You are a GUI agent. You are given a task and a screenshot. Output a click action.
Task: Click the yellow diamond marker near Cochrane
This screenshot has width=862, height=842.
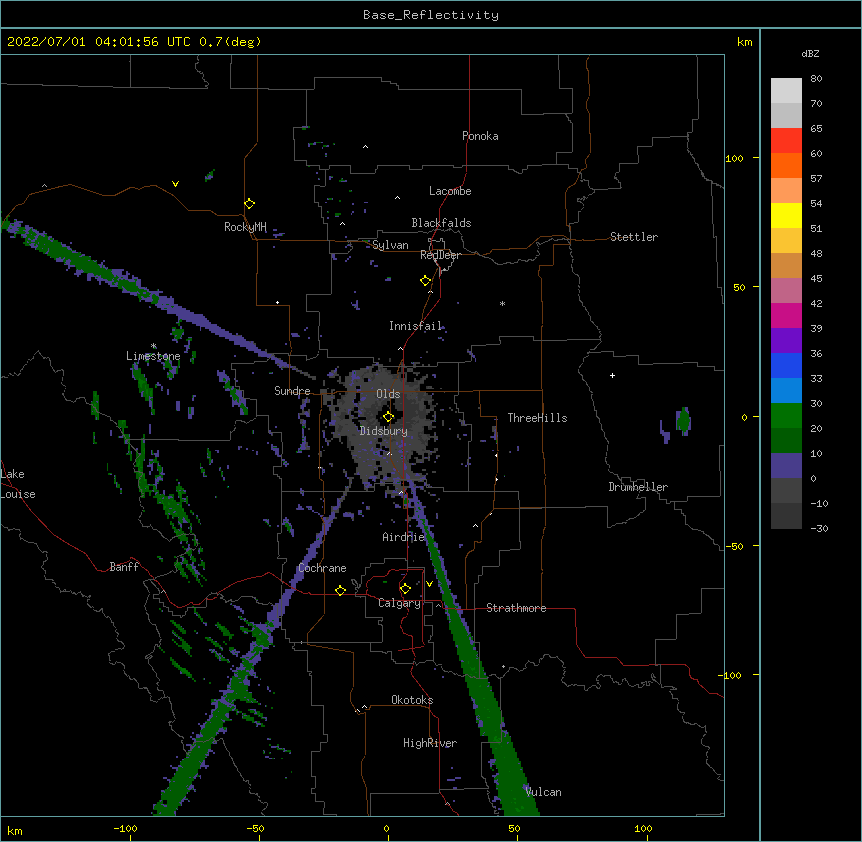pos(340,590)
